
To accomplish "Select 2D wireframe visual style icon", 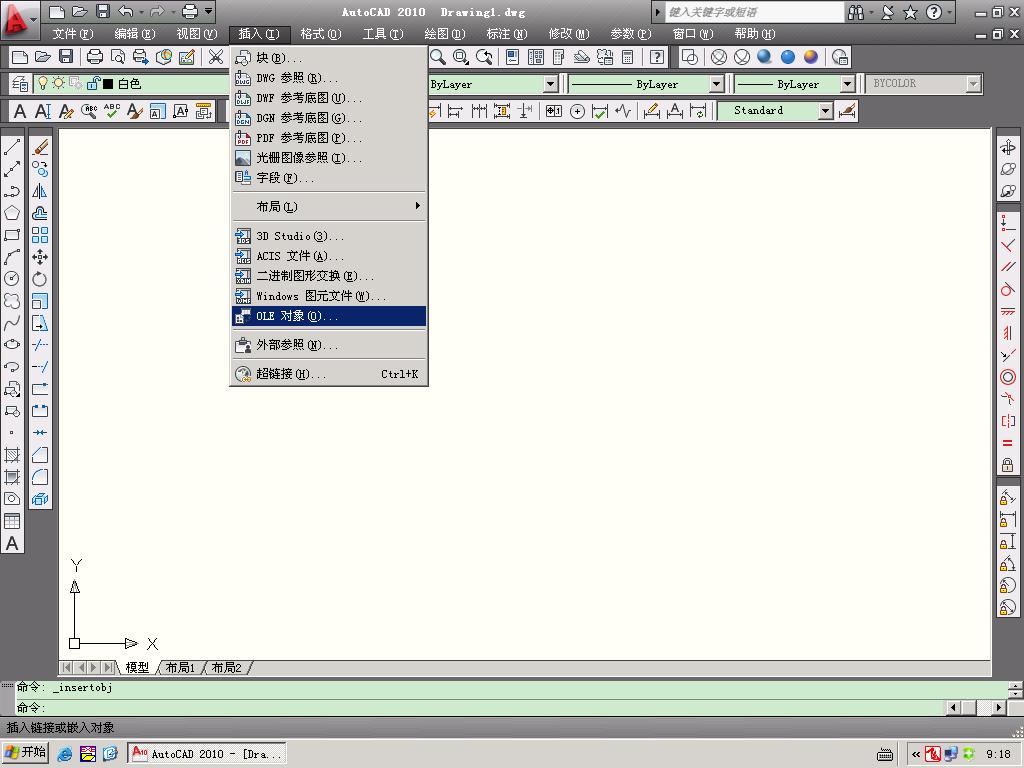I will tap(690, 57).
